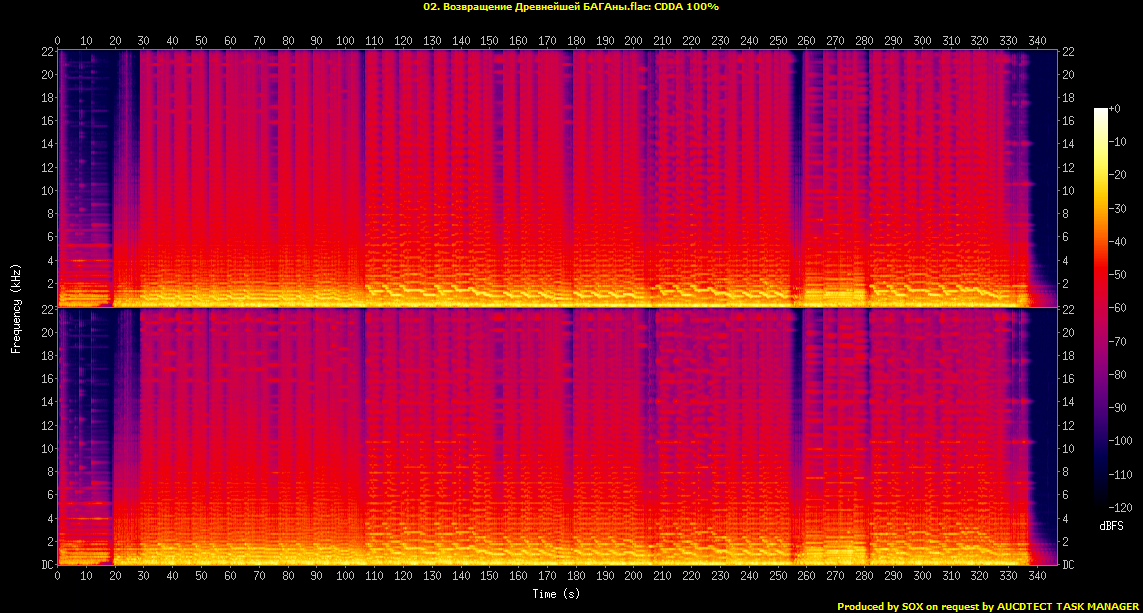Click the 'Produced by SOX' credit text

[x=876, y=606]
